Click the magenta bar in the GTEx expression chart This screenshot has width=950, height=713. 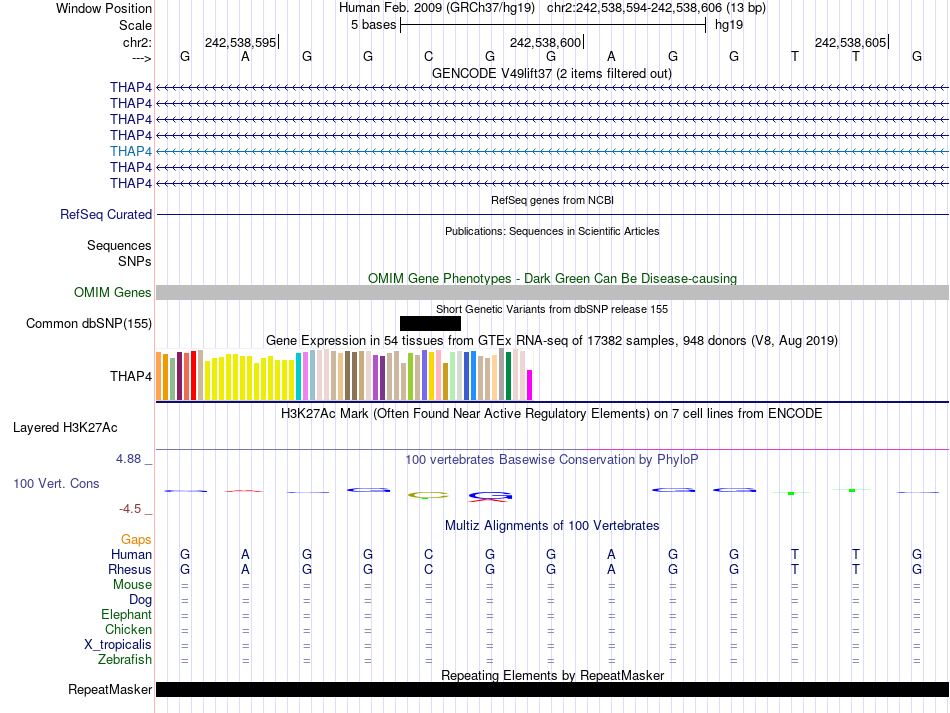click(x=530, y=384)
